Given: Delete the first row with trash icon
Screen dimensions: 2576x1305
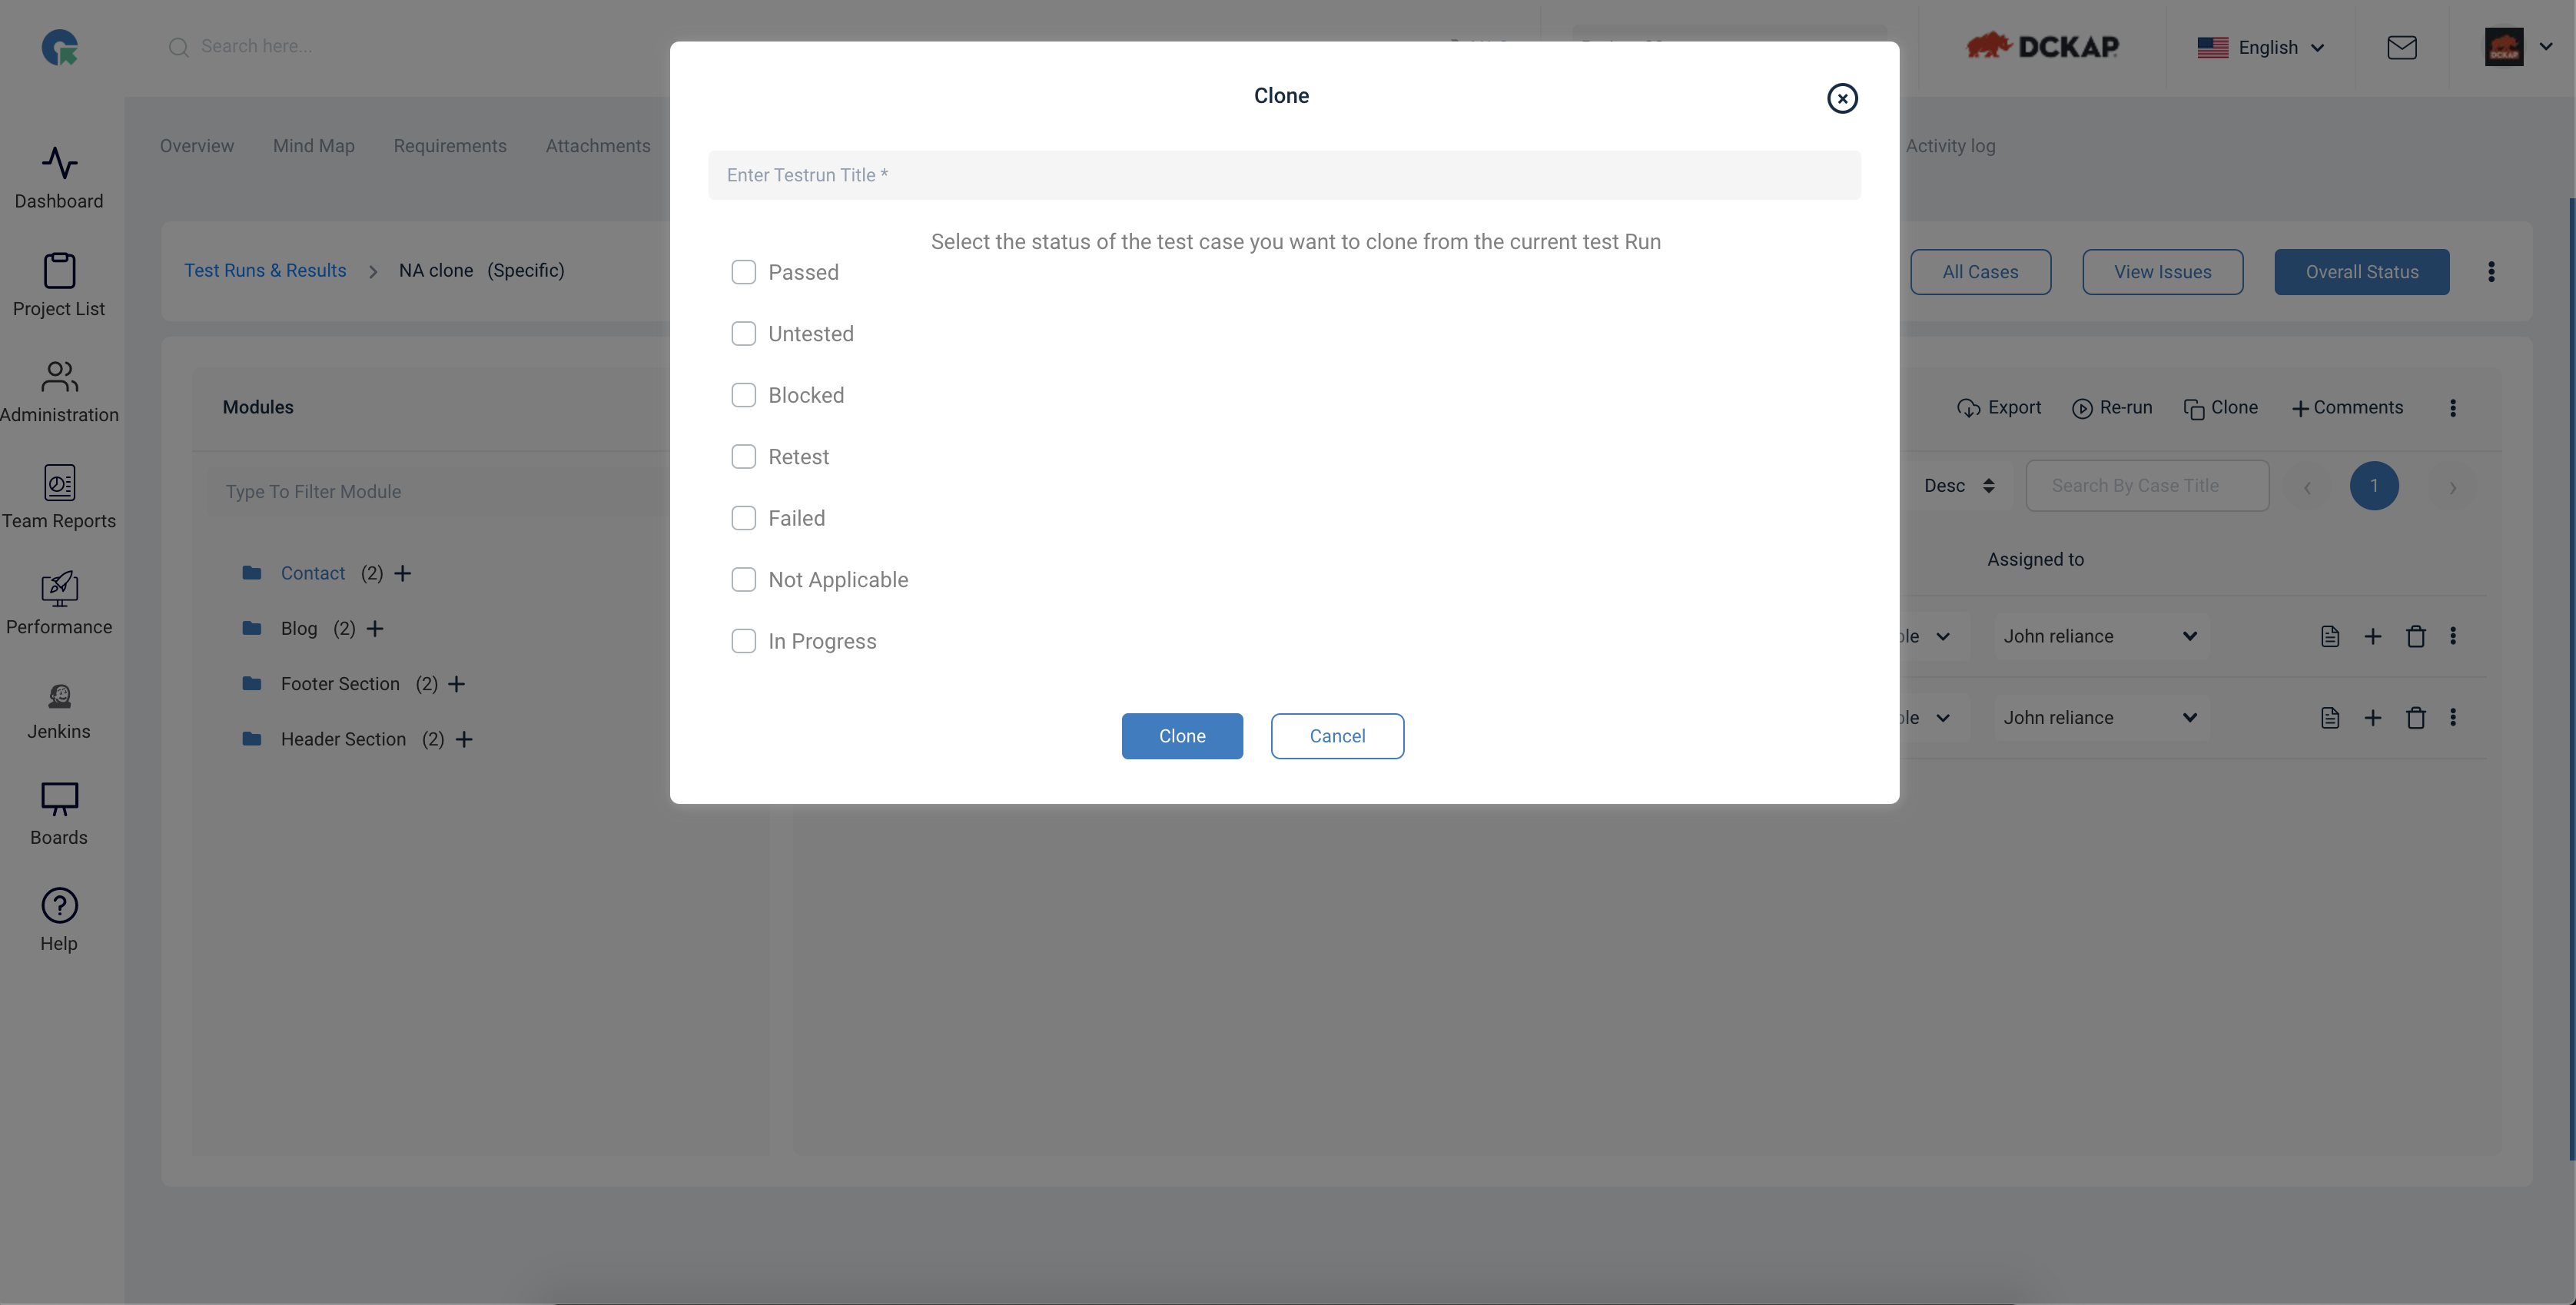Looking at the screenshot, I should pyautogui.click(x=2415, y=636).
